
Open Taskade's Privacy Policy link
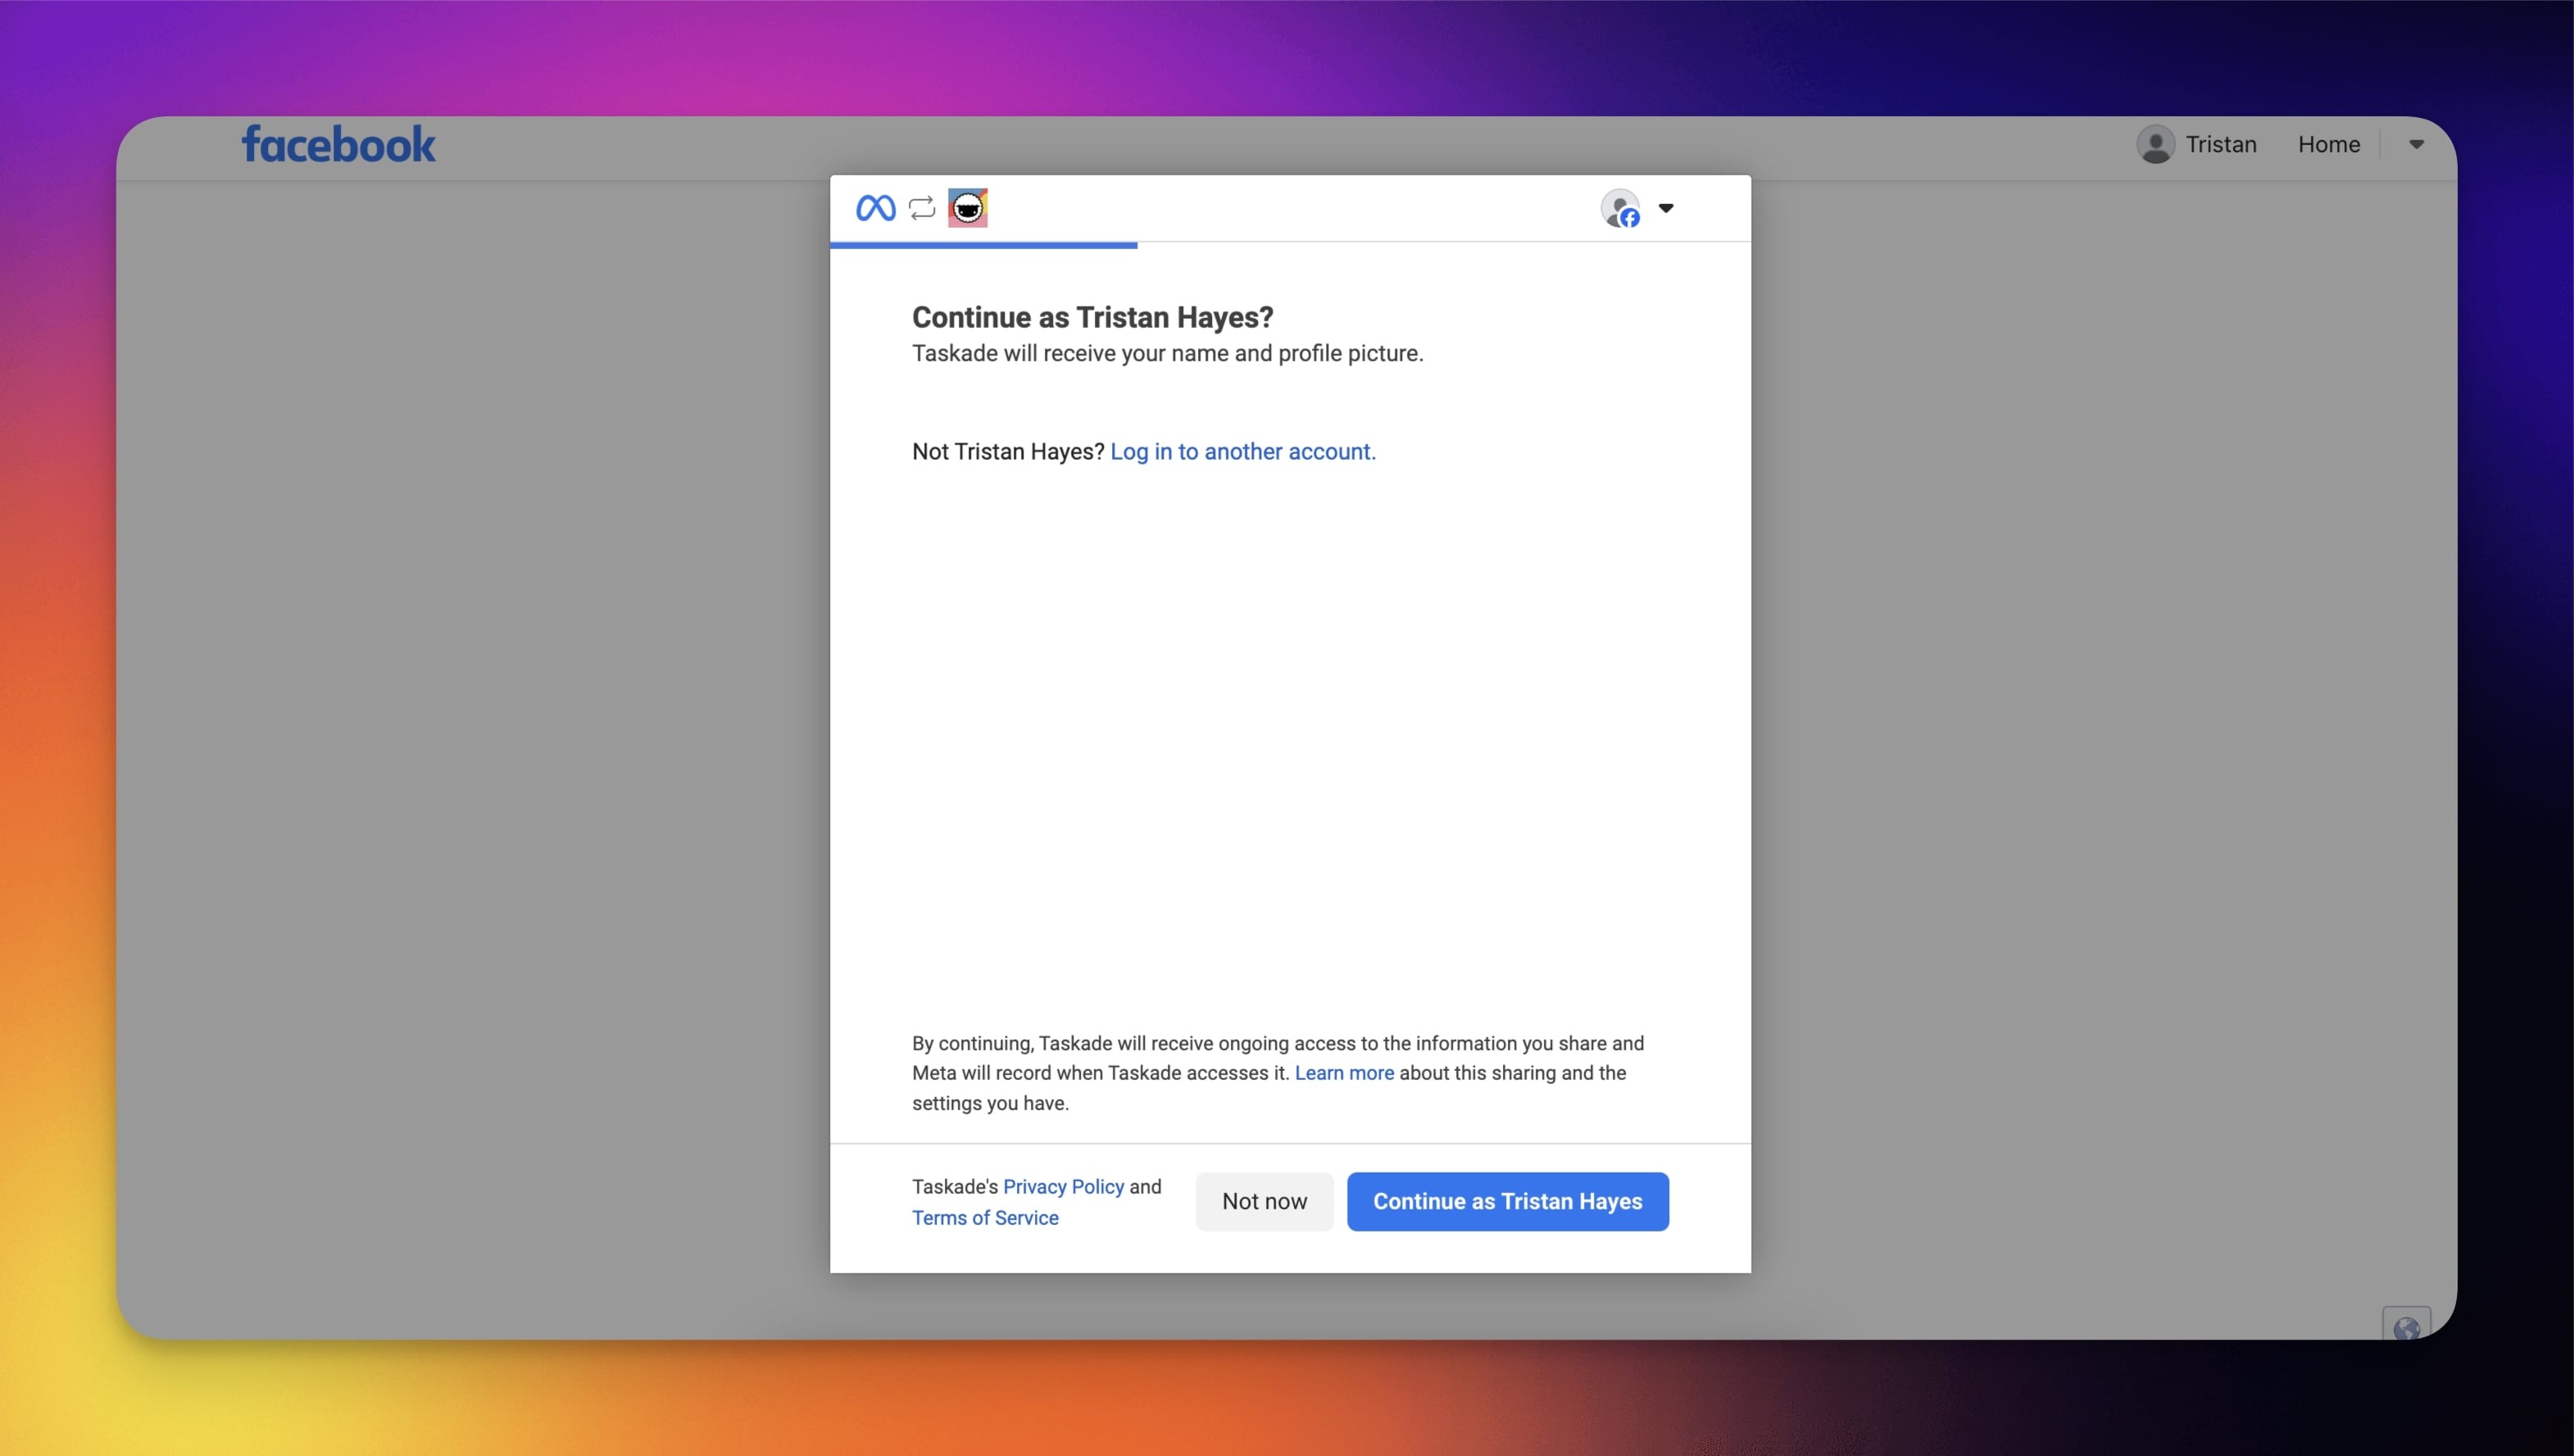pyautogui.click(x=1063, y=1187)
